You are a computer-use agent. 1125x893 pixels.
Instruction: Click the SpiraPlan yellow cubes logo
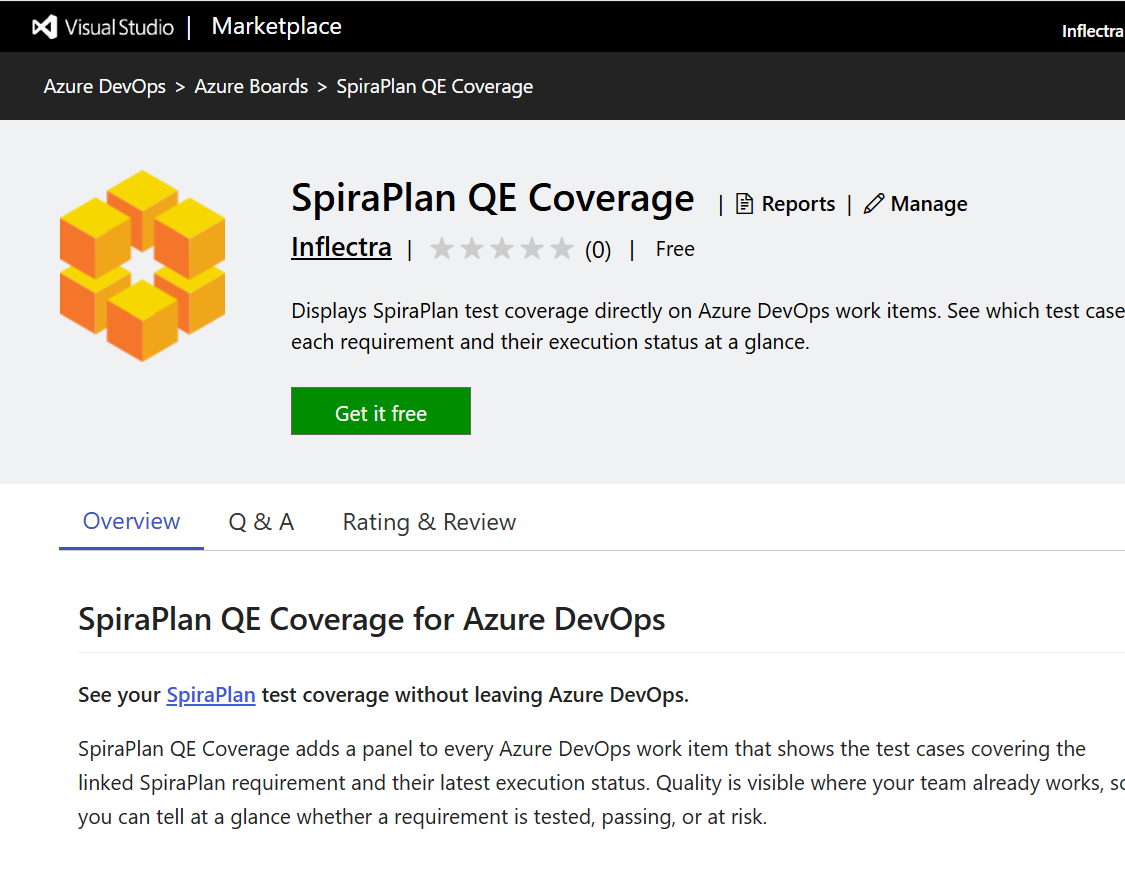[x=142, y=266]
